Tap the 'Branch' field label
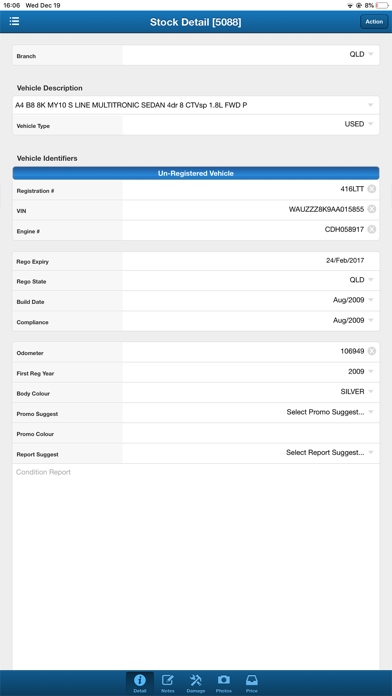The width and height of the screenshot is (392, 696). [x=26, y=56]
